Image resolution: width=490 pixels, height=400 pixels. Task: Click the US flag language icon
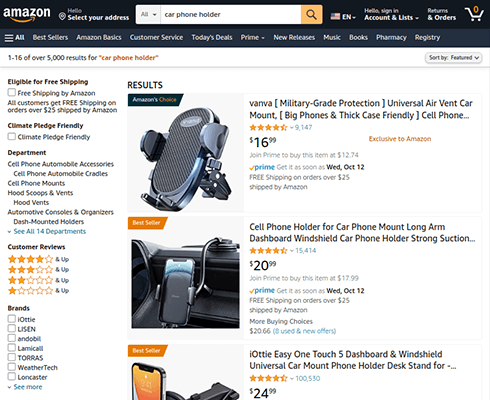pyautogui.click(x=335, y=16)
